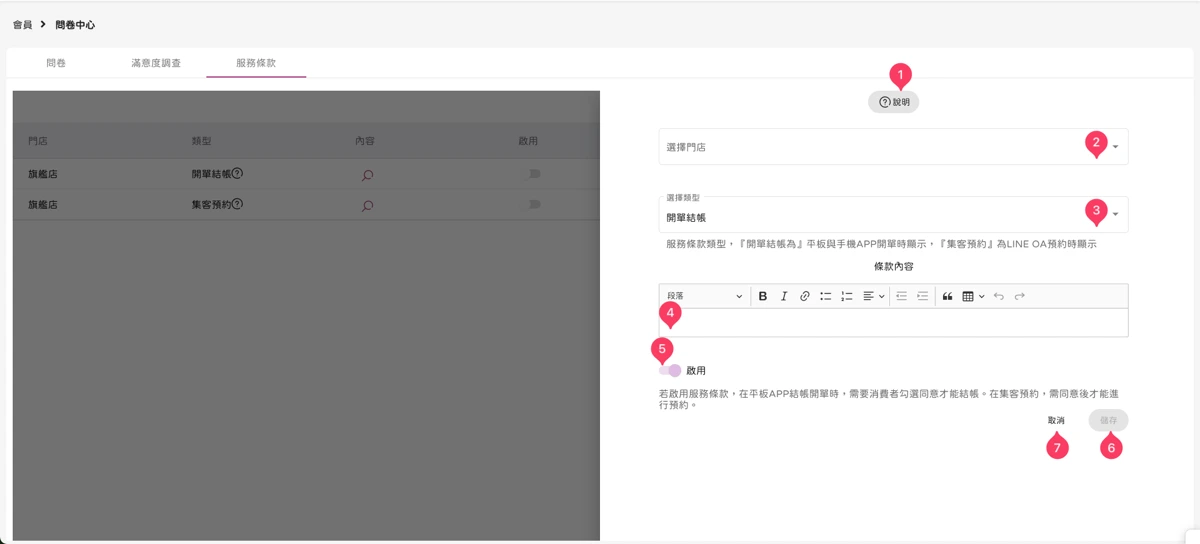Image resolution: width=1200 pixels, height=544 pixels.
Task: Insert a link with the editor link icon
Action: (805, 296)
